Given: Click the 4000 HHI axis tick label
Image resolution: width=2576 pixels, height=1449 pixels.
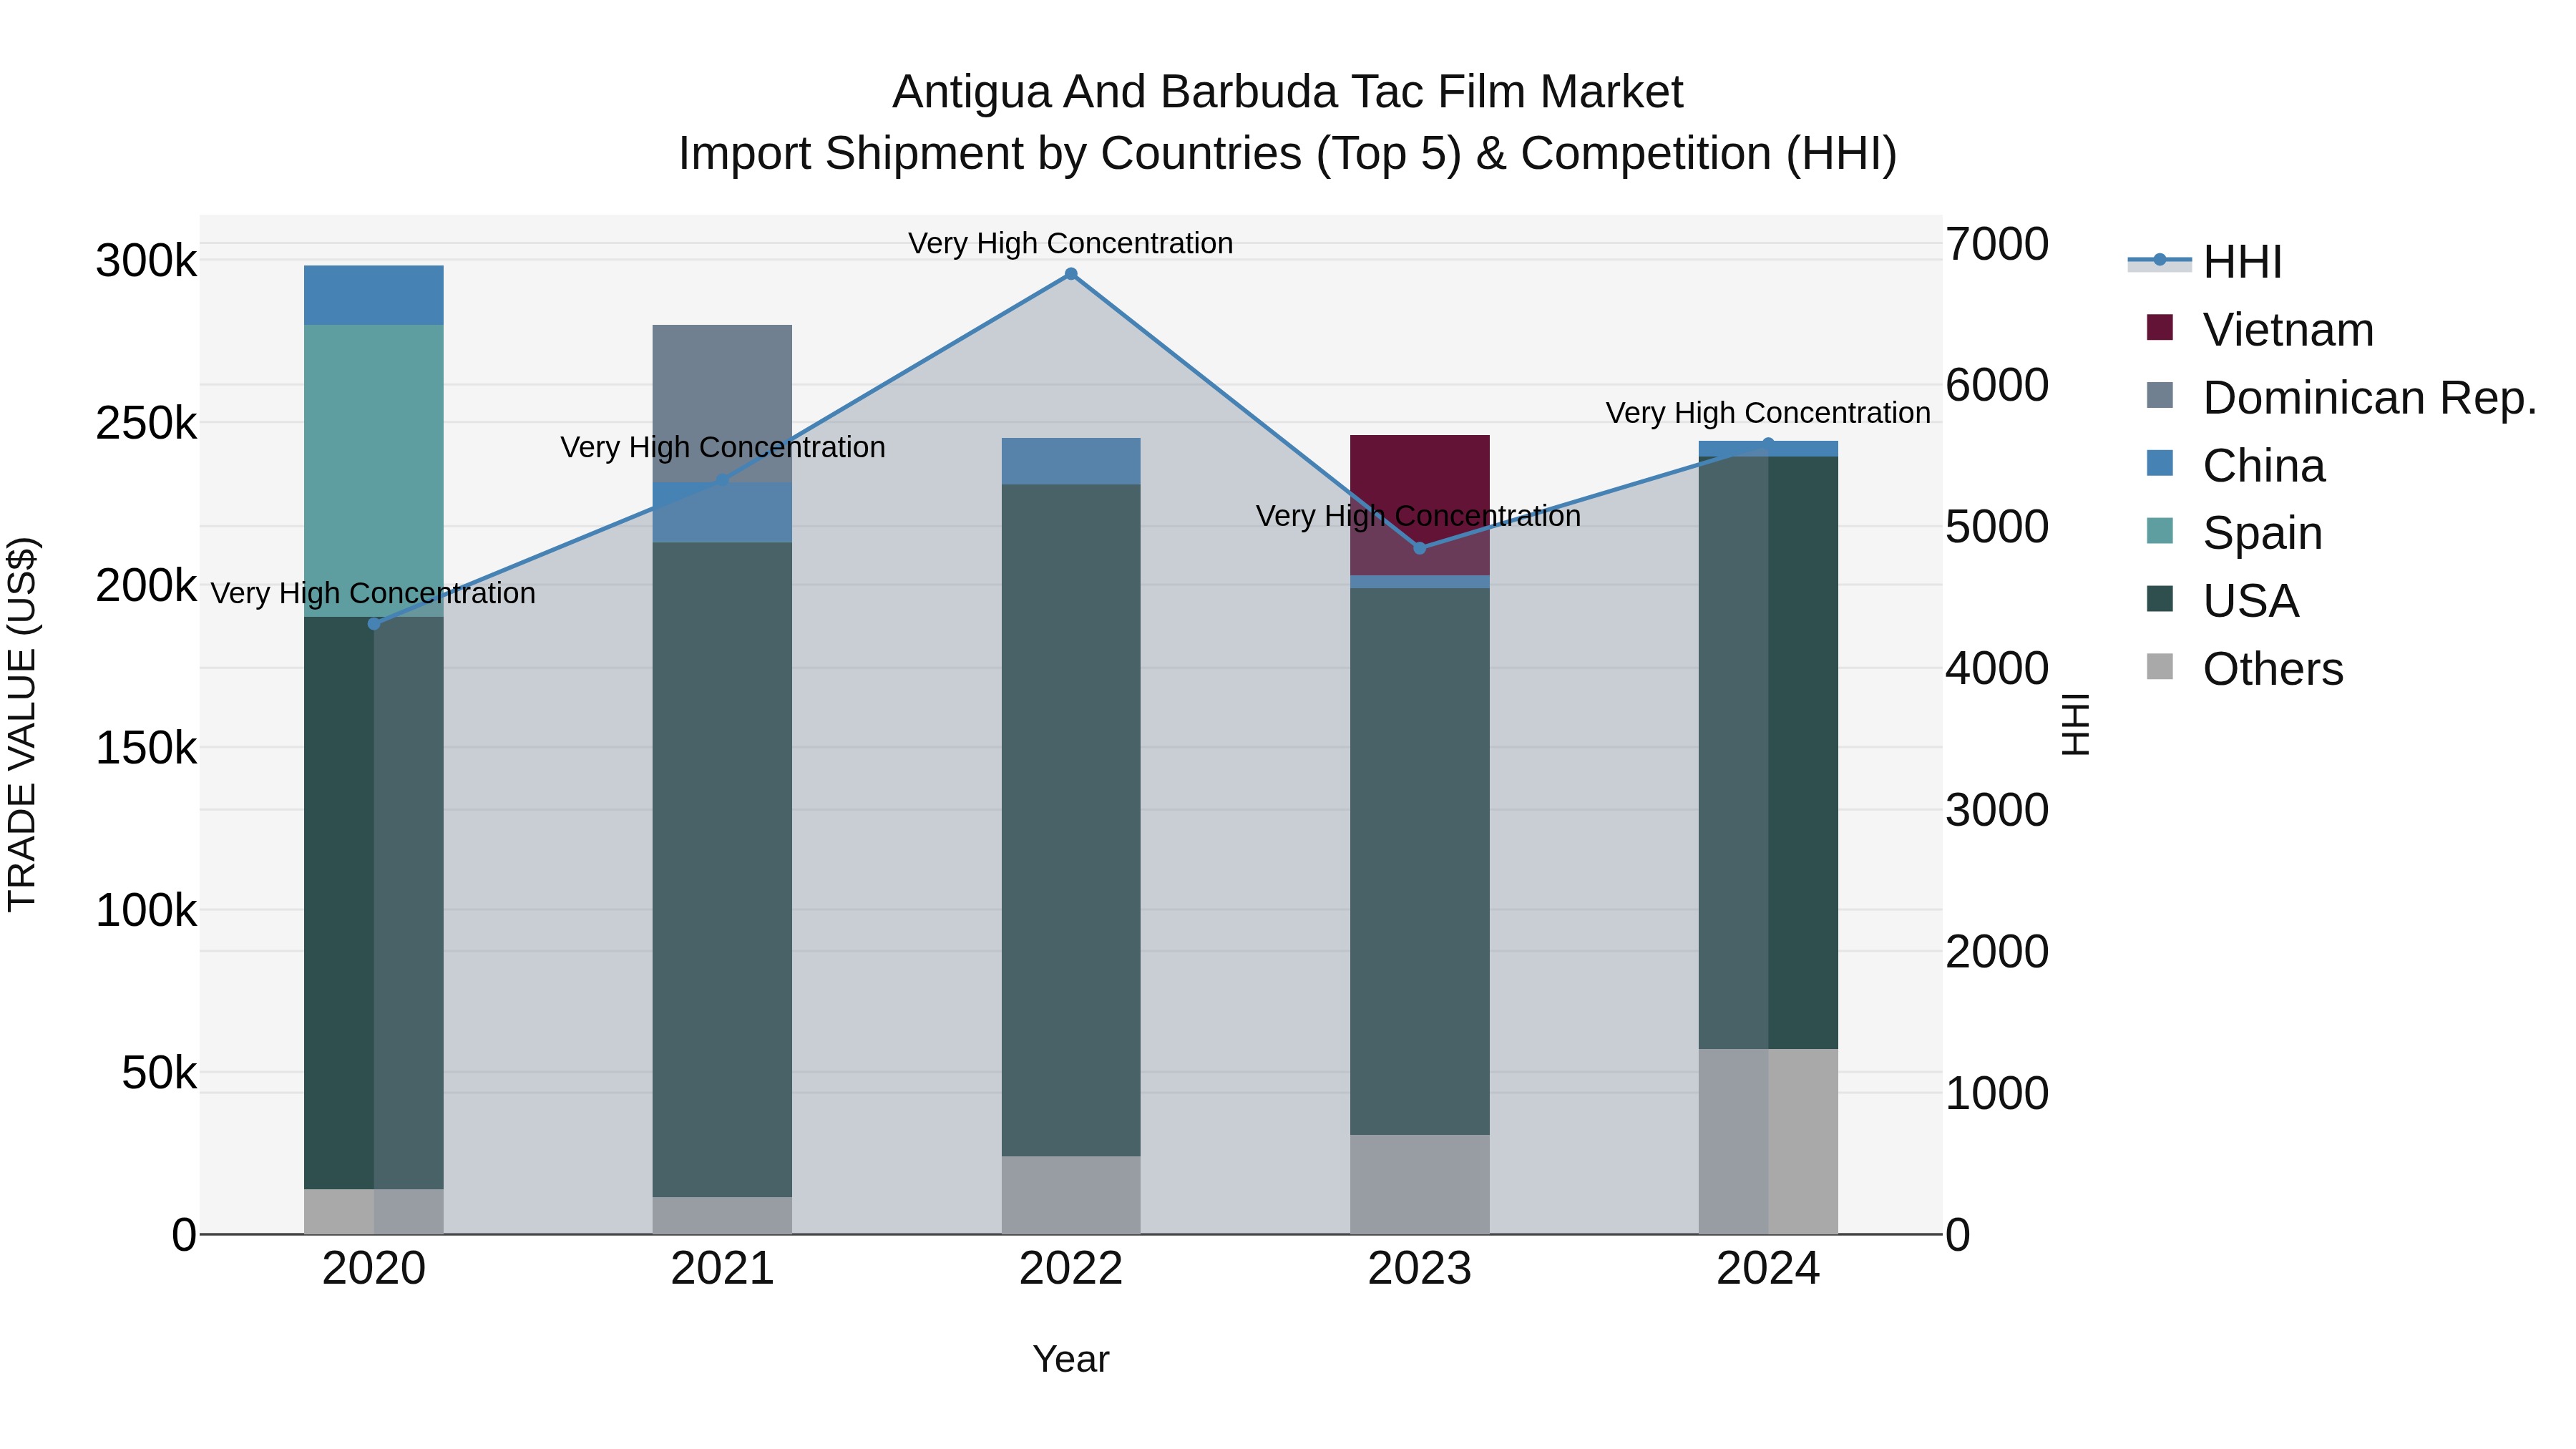Looking at the screenshot, I should pos(1997,668).
